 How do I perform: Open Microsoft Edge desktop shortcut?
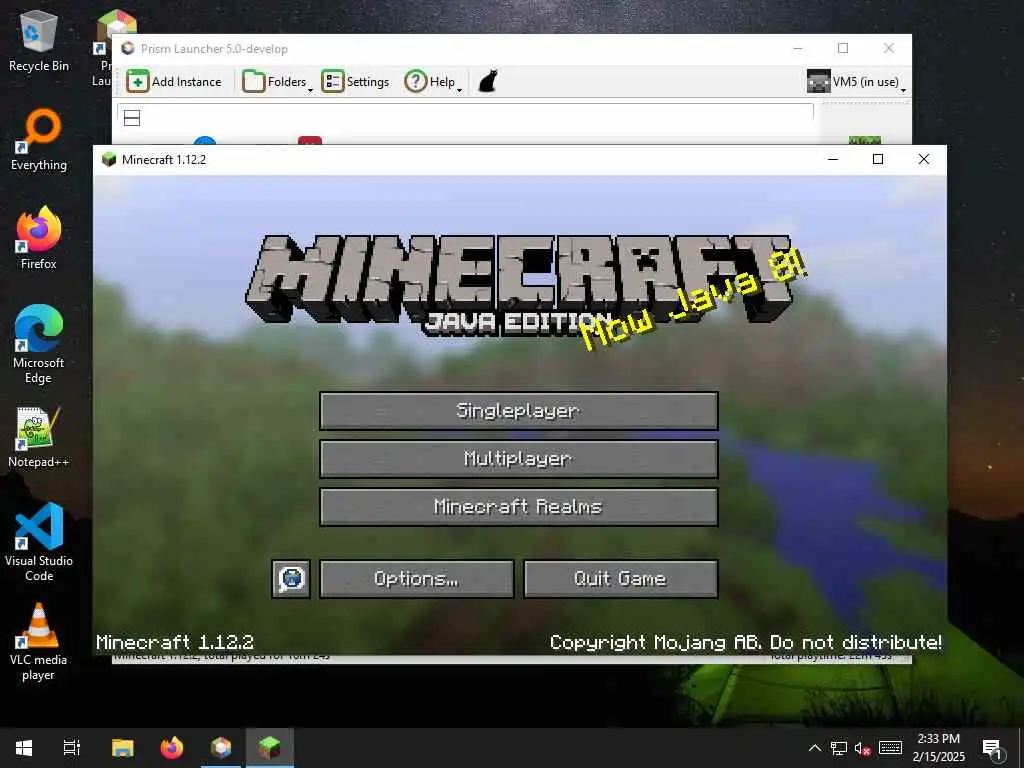pos(39,344)
